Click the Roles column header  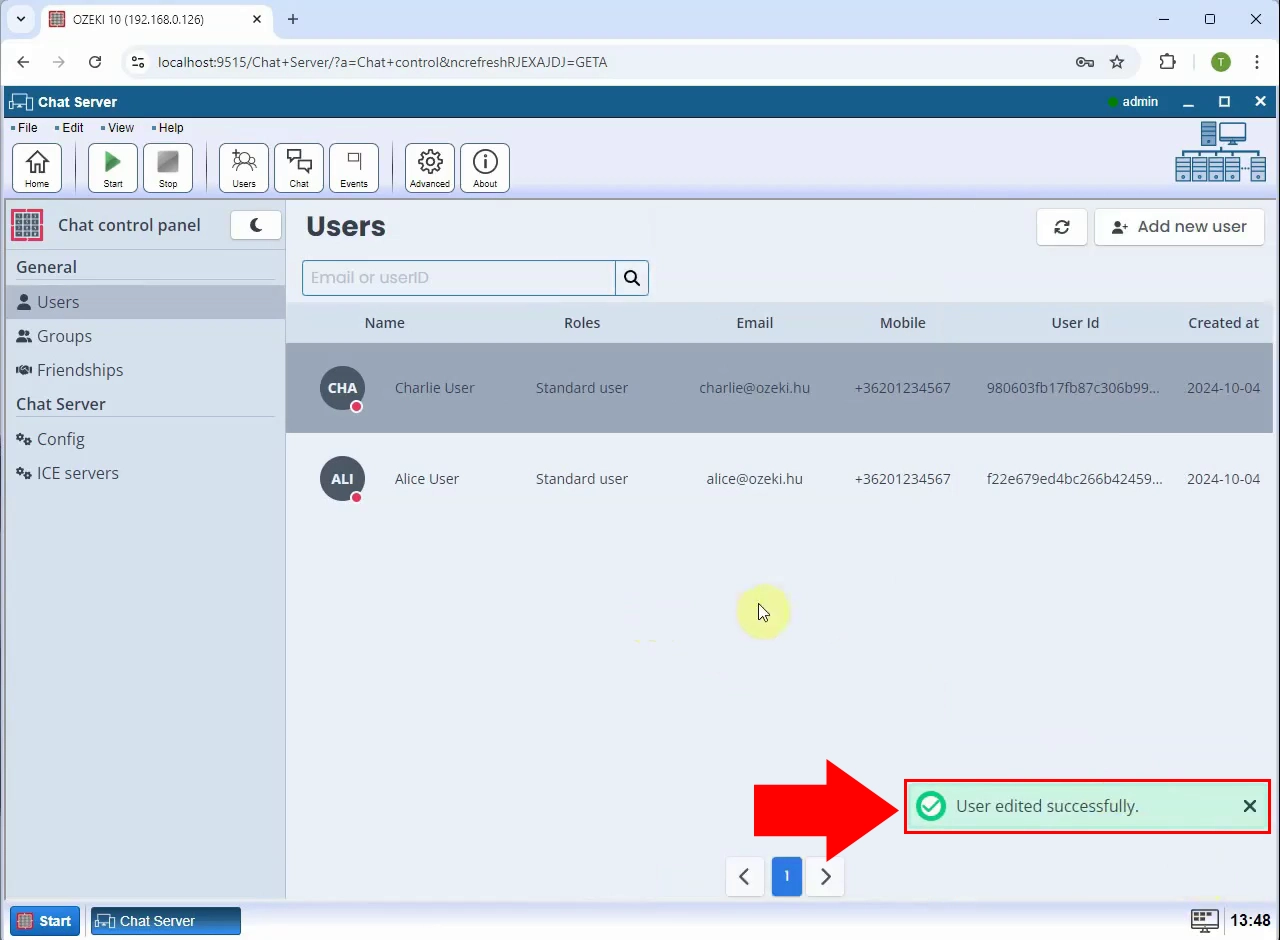point(582,323)
